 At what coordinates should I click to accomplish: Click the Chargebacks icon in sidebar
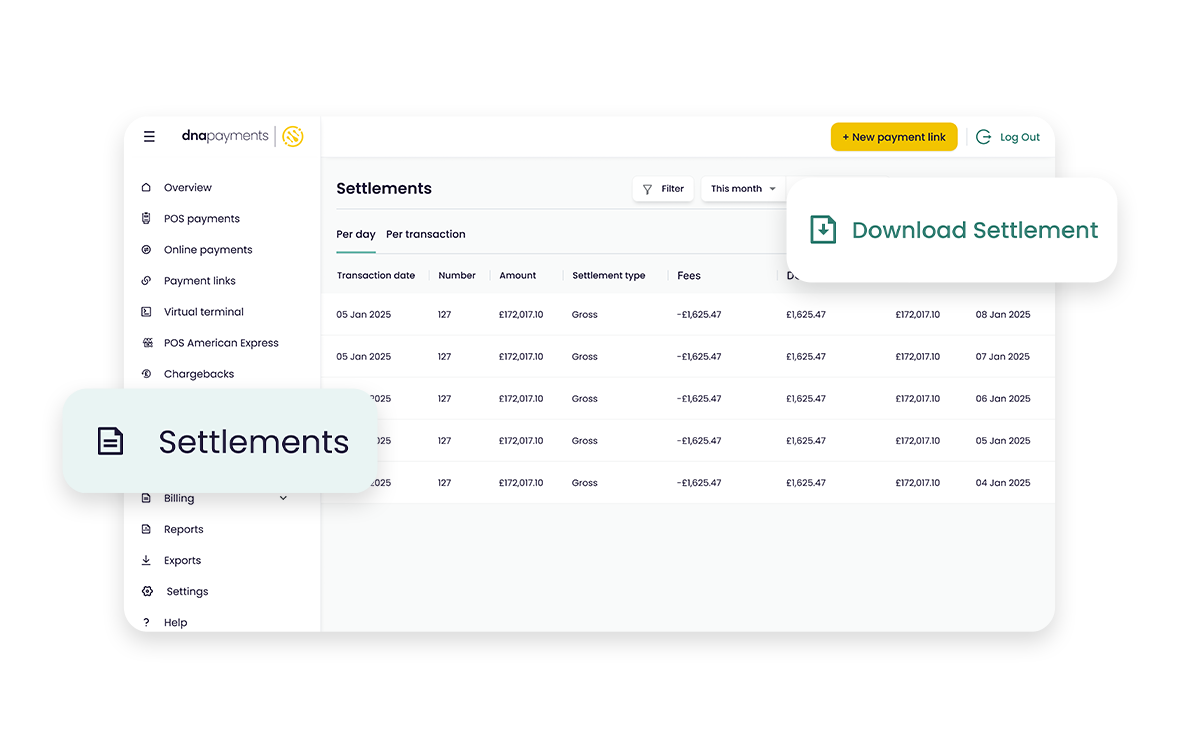click(x=146, y=374)
